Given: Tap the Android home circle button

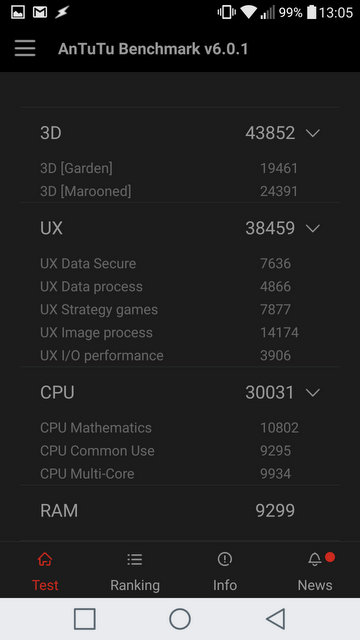Looking at the screenshot, I should click(x=180, y=619).
